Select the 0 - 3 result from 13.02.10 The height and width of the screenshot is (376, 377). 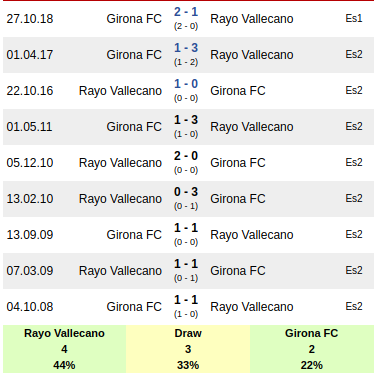click(186, 192)
